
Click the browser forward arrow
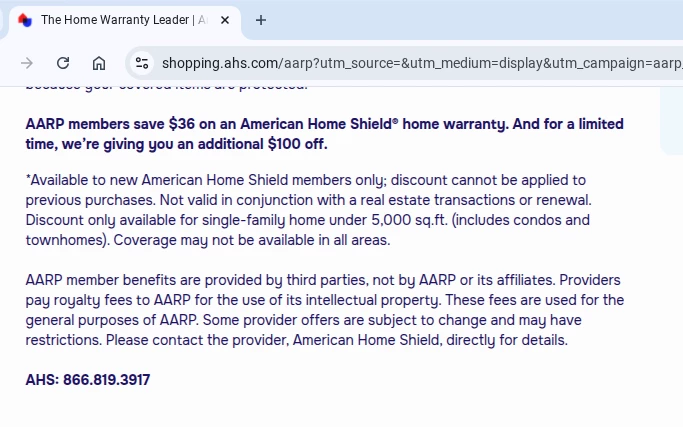[27, 63]
